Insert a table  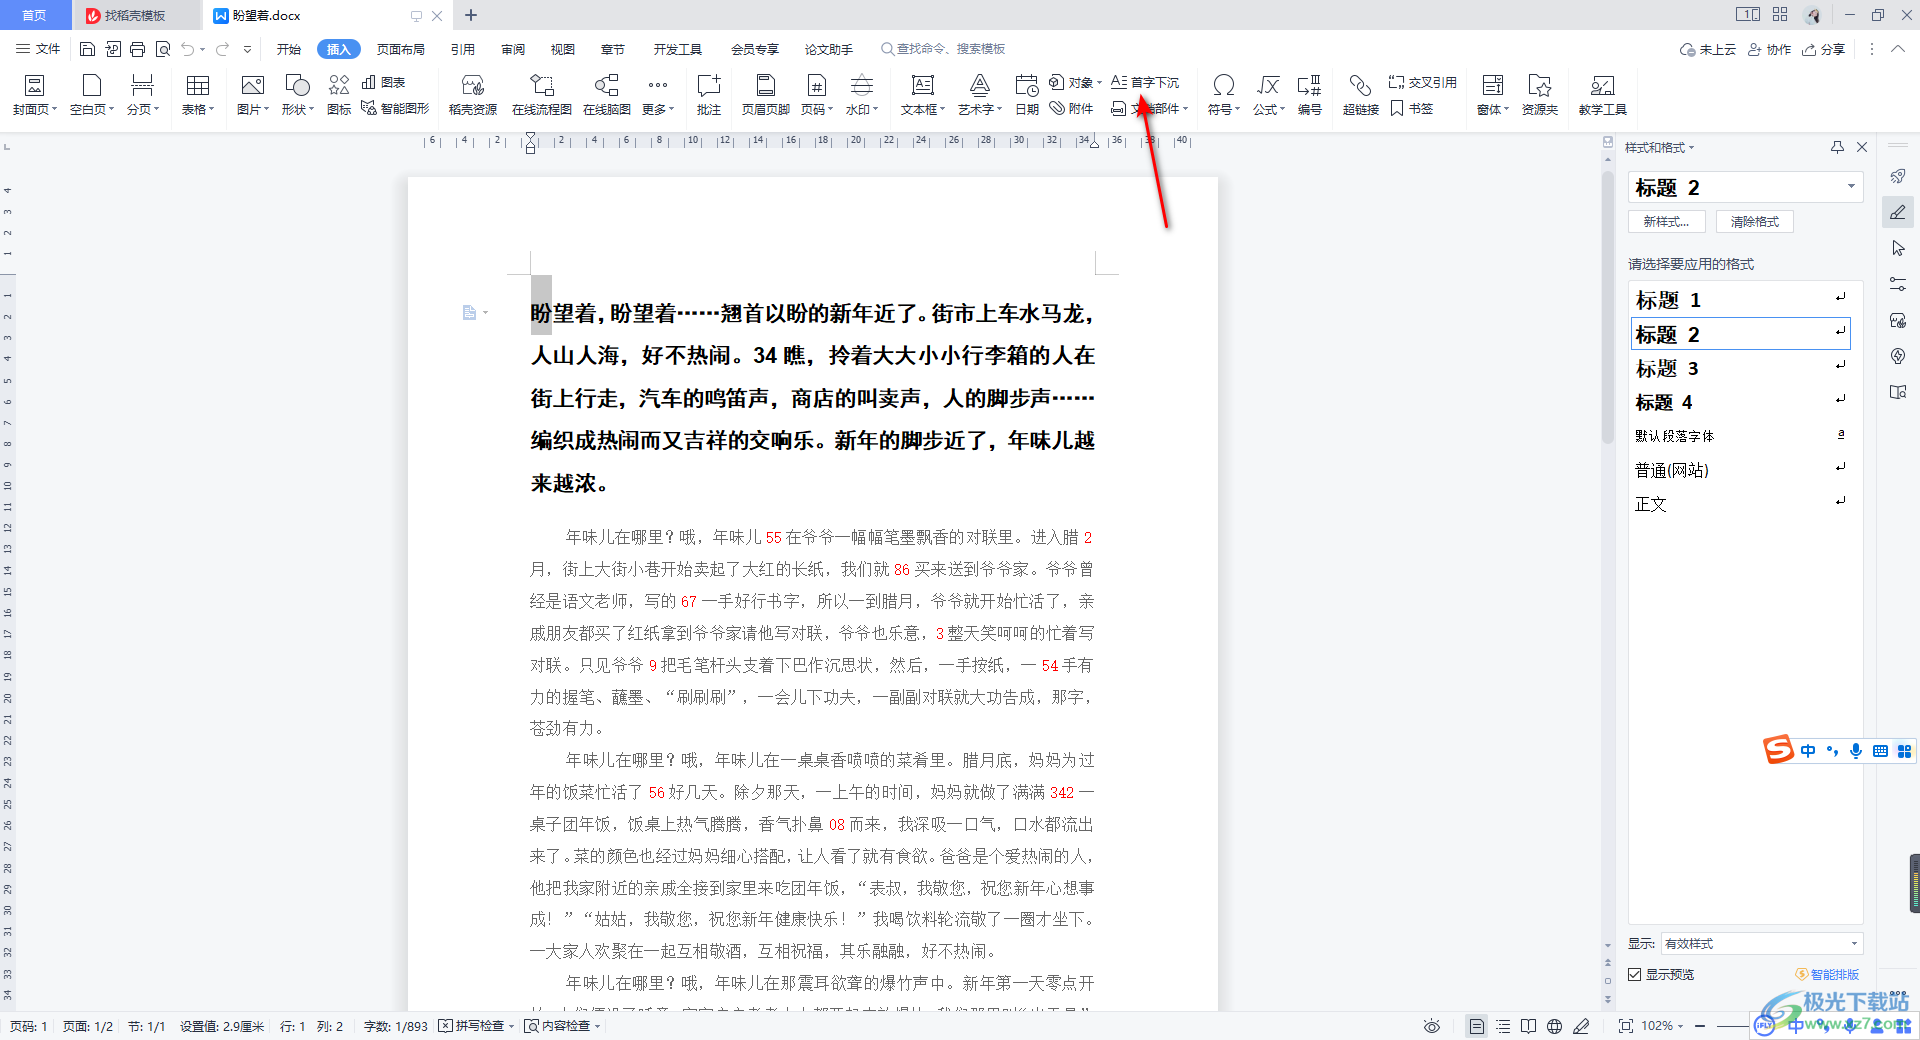pos(197,95)
